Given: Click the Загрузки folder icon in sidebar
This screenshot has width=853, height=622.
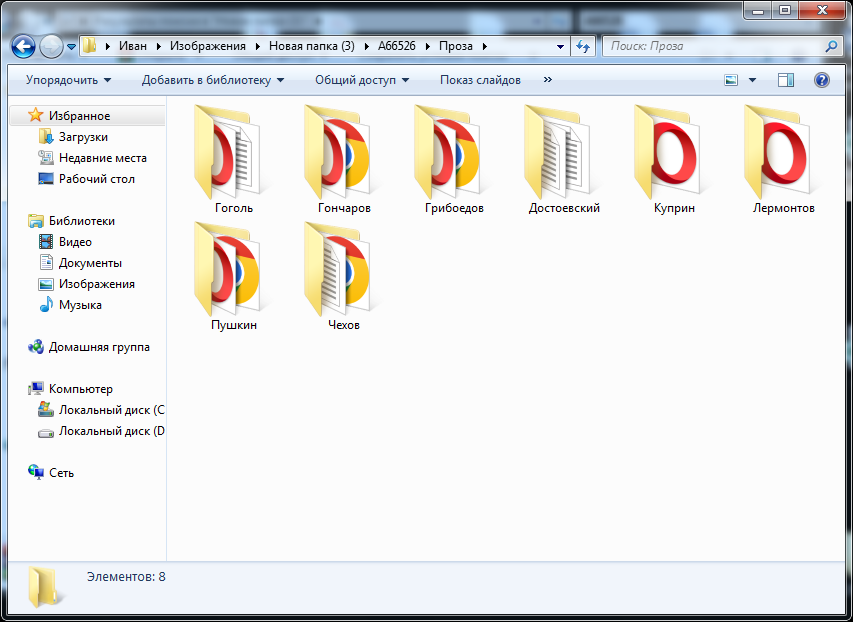Looking at the screenshot, I should pos(46,136).
